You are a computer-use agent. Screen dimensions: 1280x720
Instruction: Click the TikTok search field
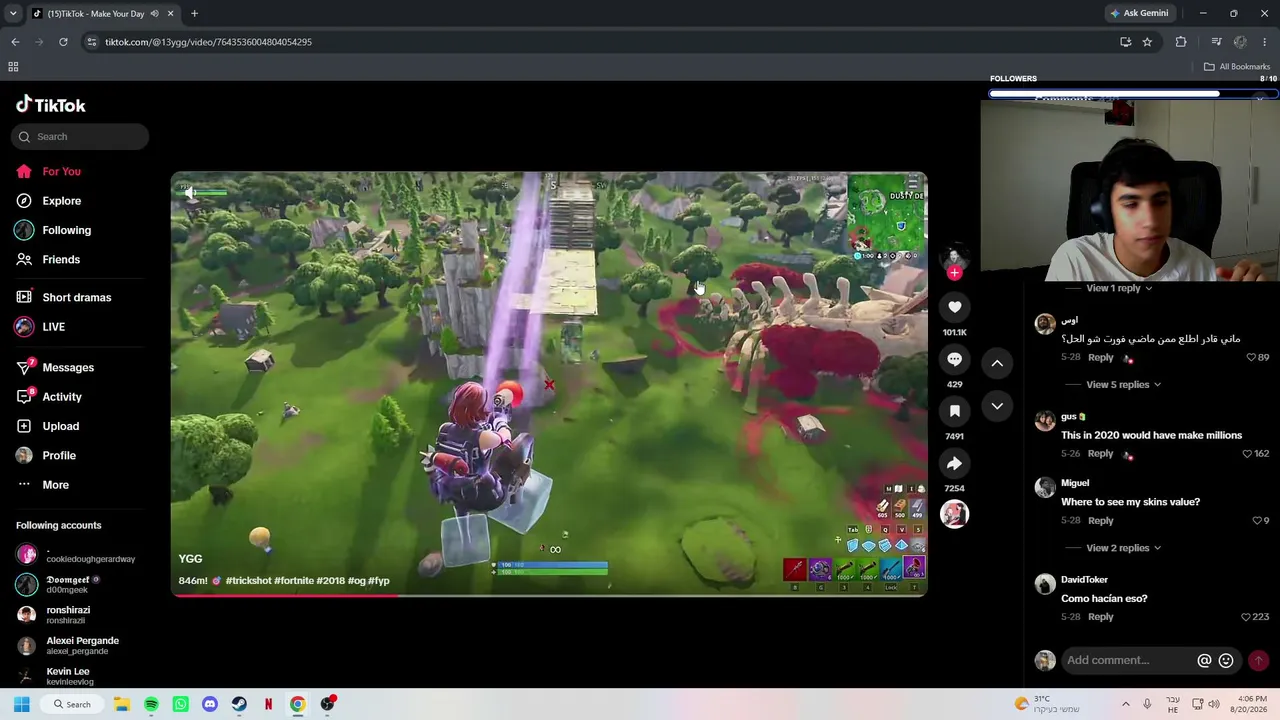coord(80,137)
